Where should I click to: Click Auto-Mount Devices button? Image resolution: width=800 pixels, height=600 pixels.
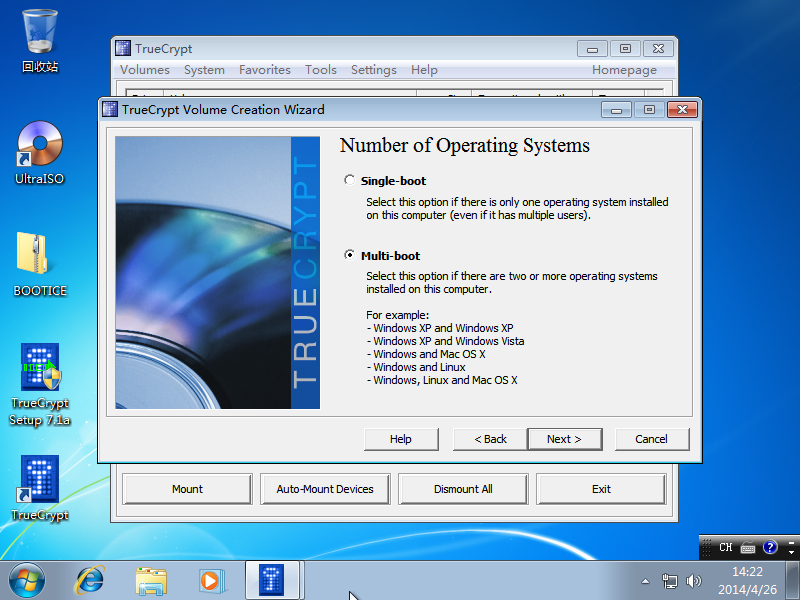click(x=325, y=489)
